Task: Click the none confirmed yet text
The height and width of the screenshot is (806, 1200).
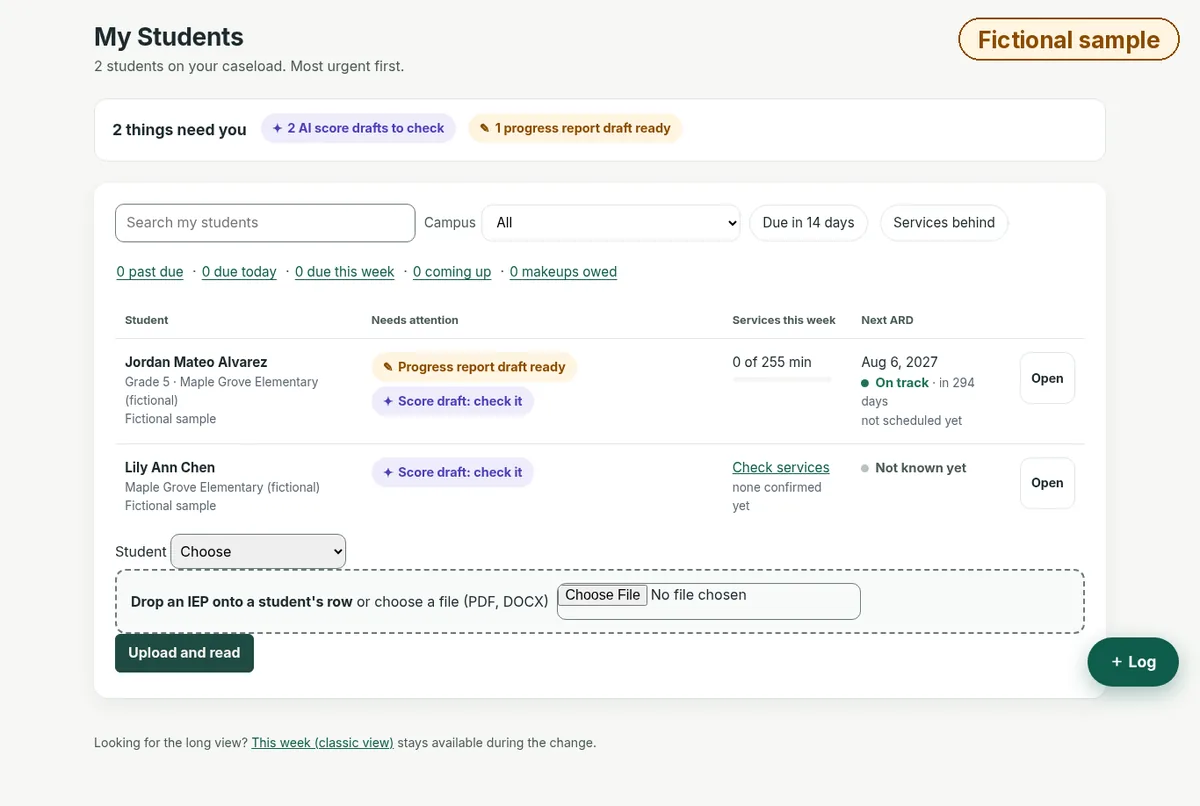Action: [777, 496]
